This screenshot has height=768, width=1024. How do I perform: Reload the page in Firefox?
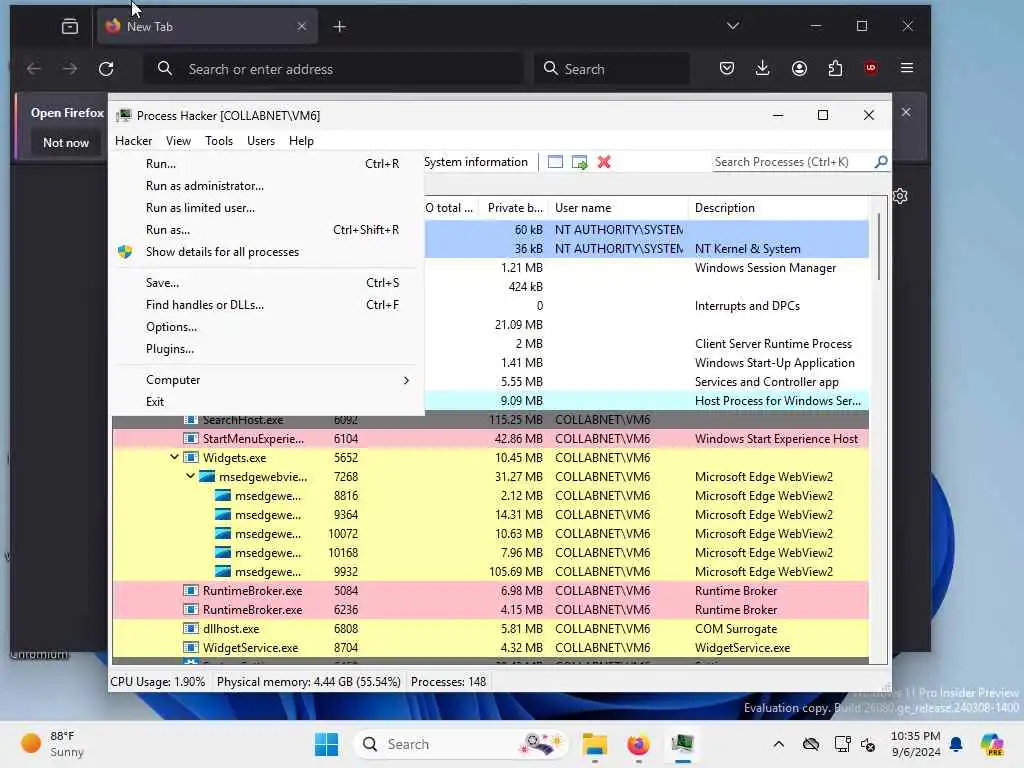106,69
